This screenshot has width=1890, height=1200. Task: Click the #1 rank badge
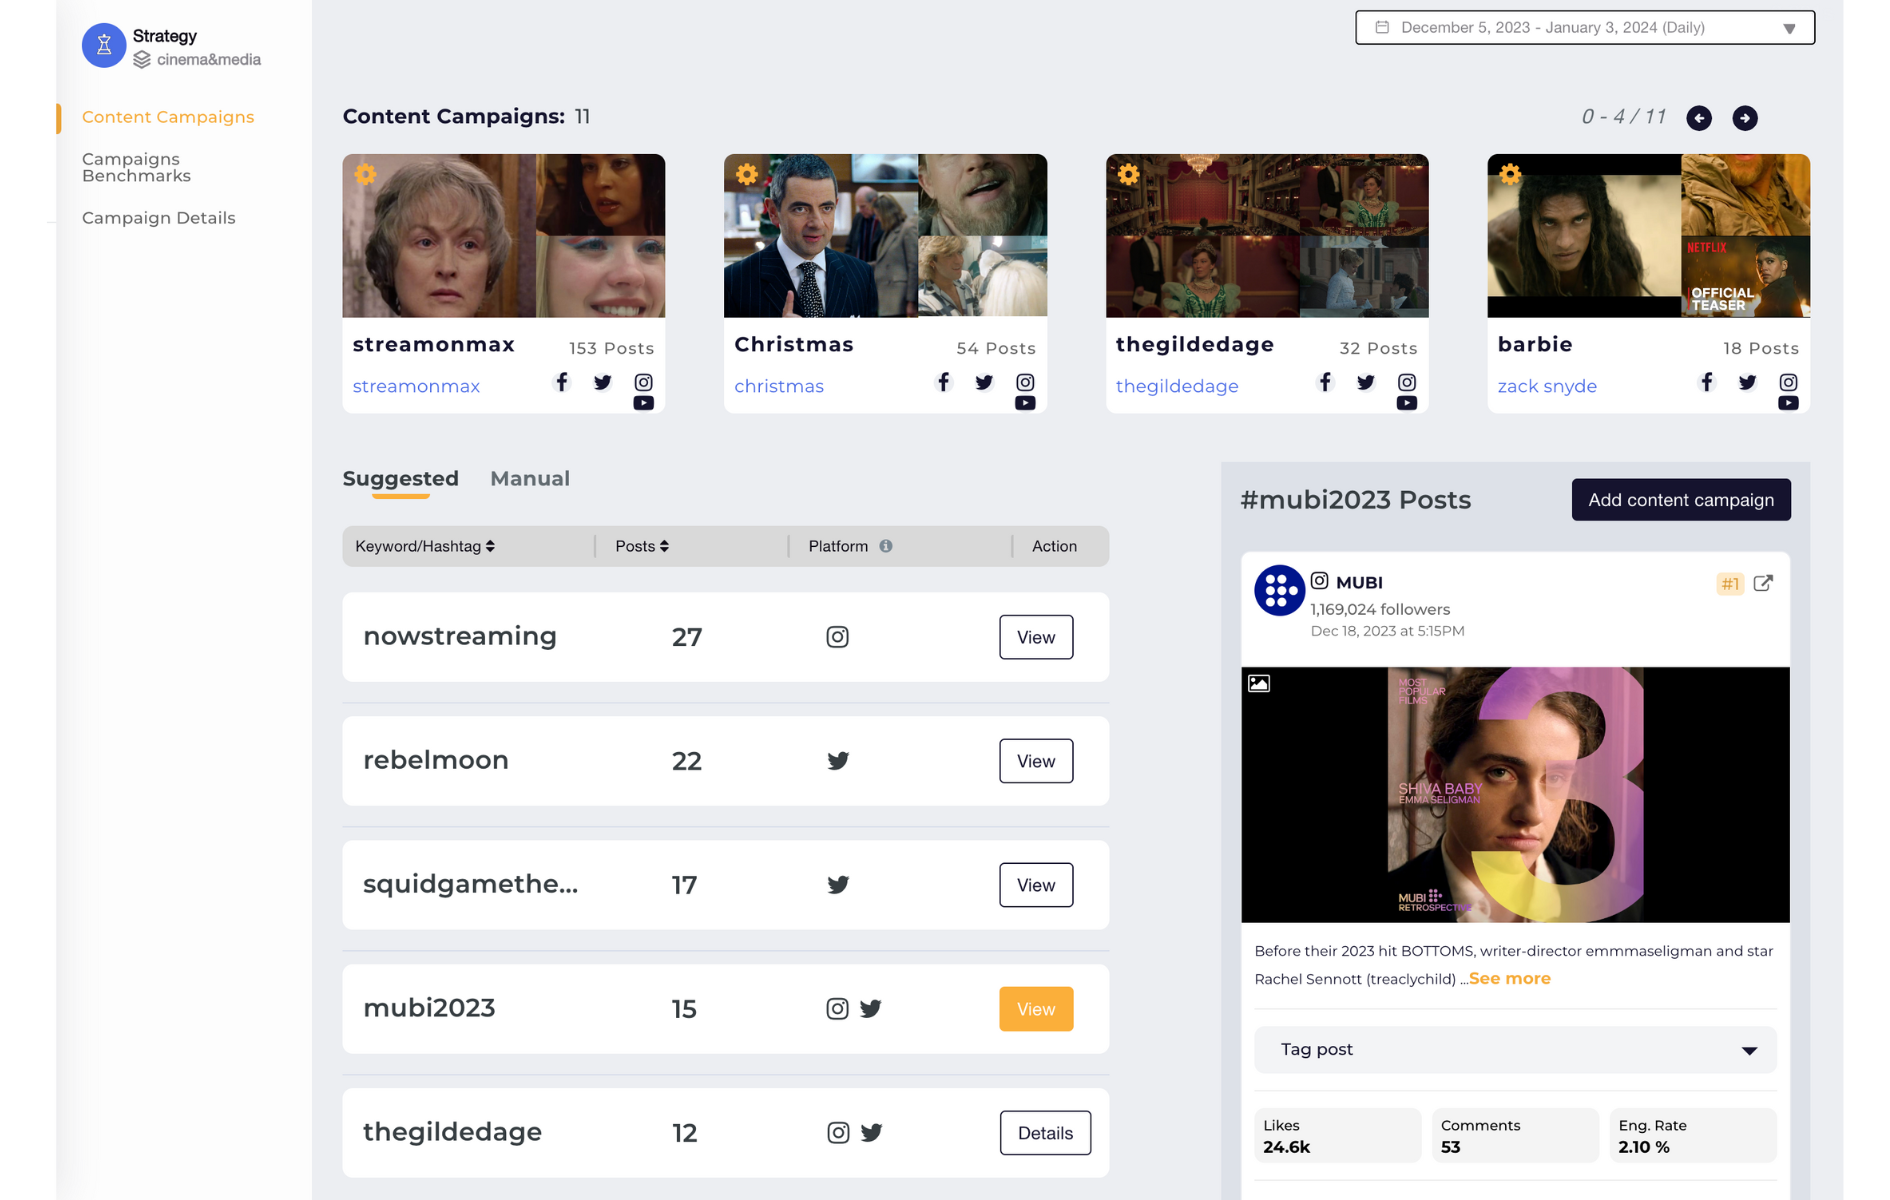pos(1730,584)
